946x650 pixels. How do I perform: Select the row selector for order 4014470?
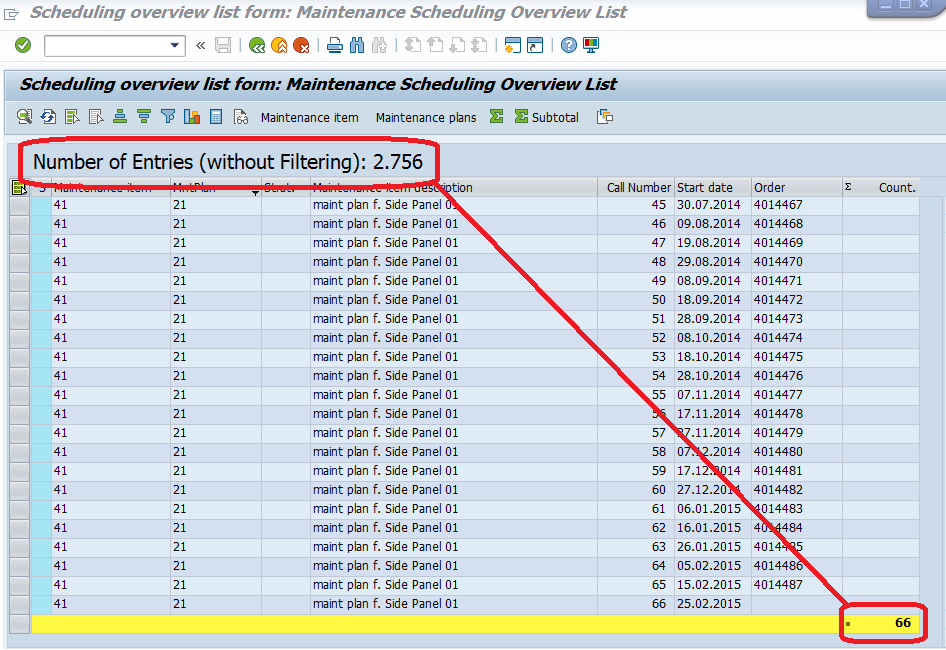coord(19,262)
